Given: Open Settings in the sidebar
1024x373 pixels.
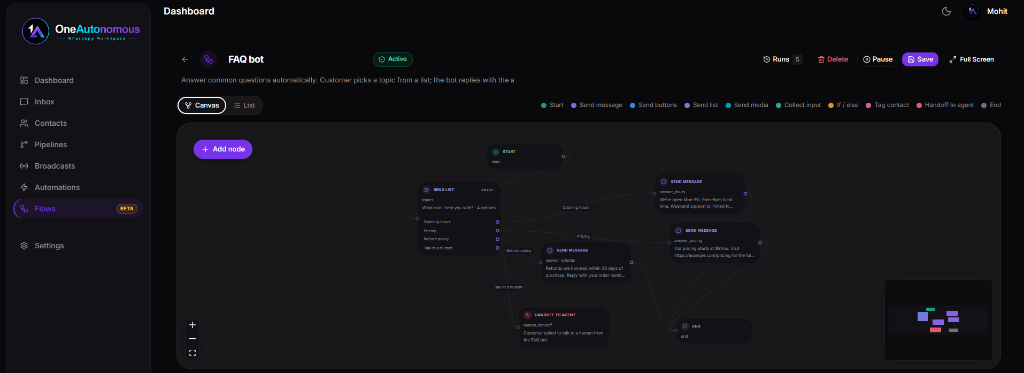Looking at the screenshot, I should click(78, 246).
